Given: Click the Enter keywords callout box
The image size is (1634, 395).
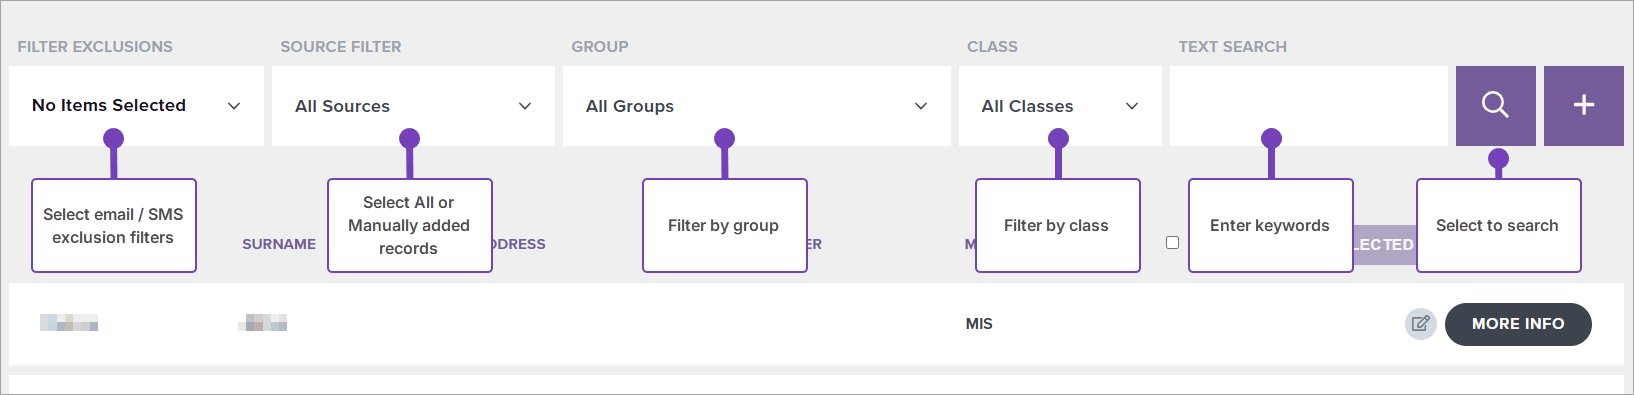Looking at the screenshot, I should 1270,225.
